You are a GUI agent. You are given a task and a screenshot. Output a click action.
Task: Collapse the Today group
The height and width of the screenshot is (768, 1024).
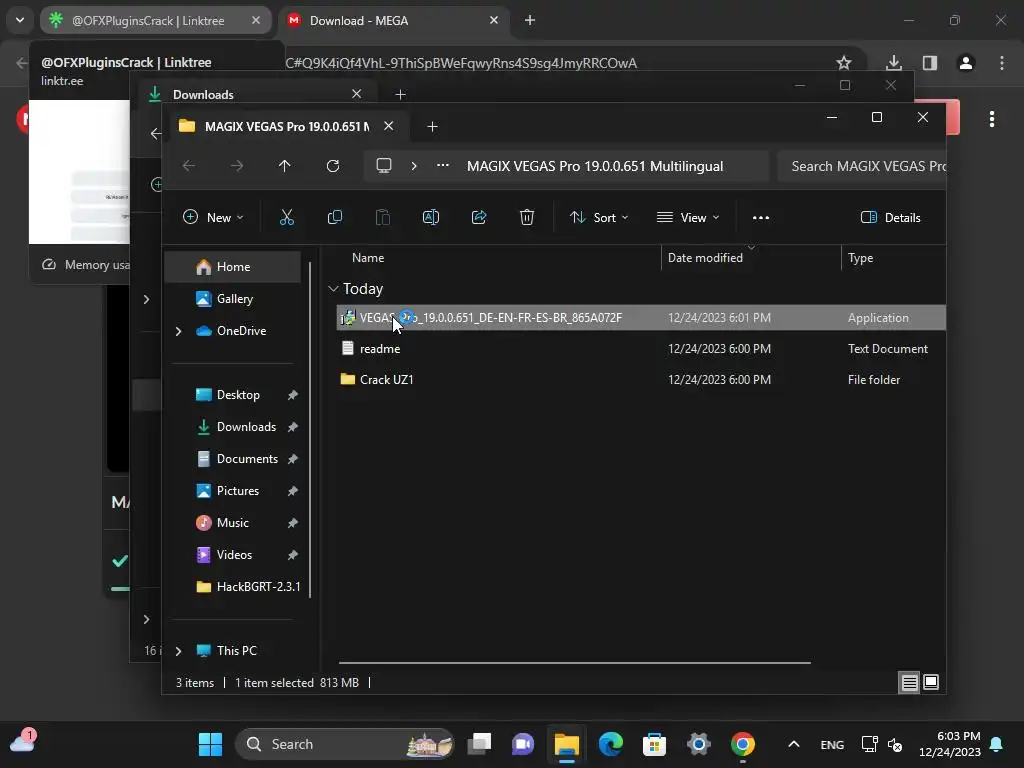click(333, 289)
